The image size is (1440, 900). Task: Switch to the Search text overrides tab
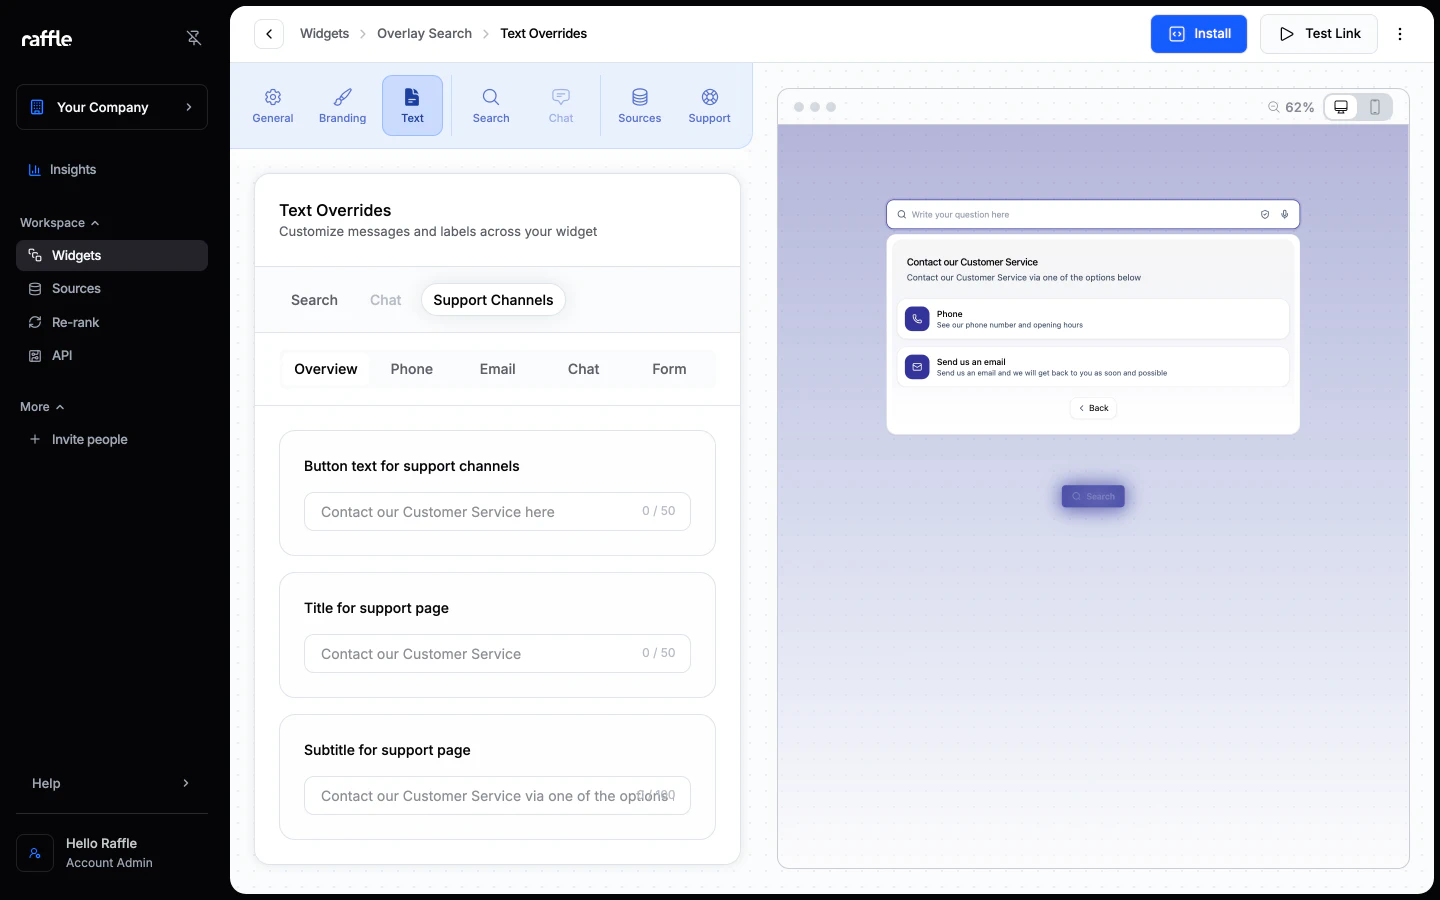pyautogui.click(x=314, y=300)
